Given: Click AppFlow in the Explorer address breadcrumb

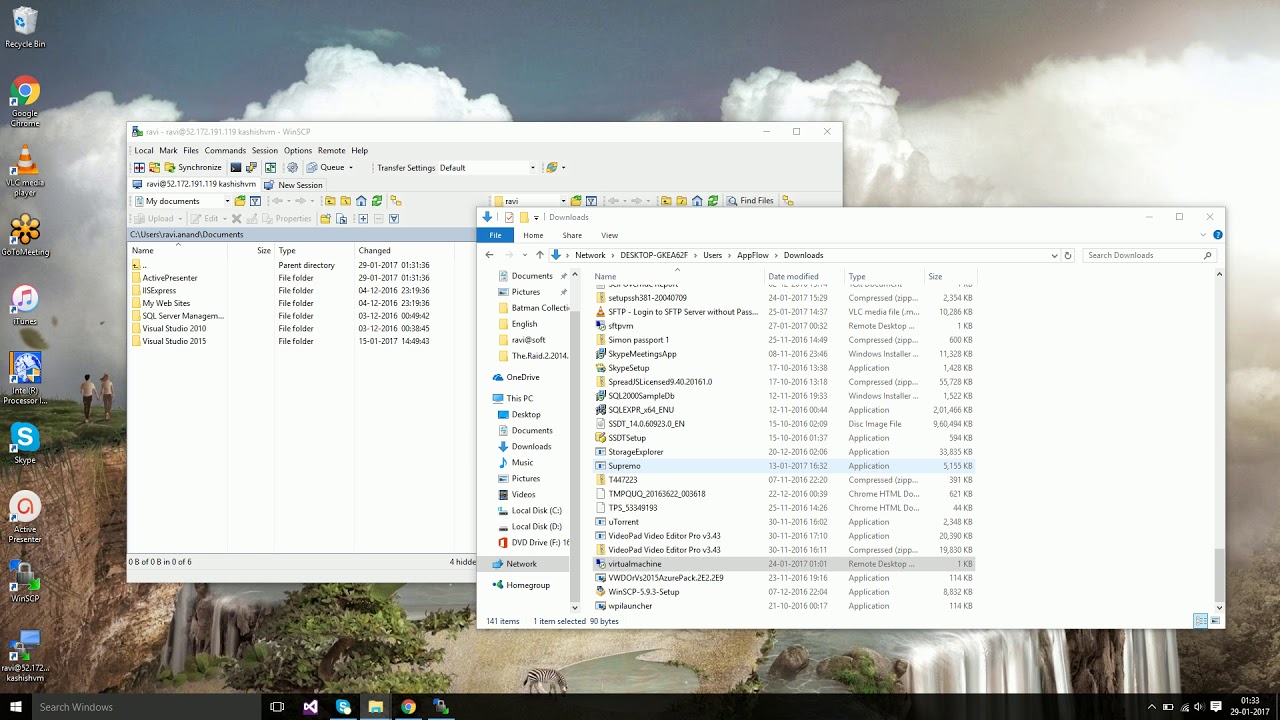Looking at the screenshot, I should (753, 255).
